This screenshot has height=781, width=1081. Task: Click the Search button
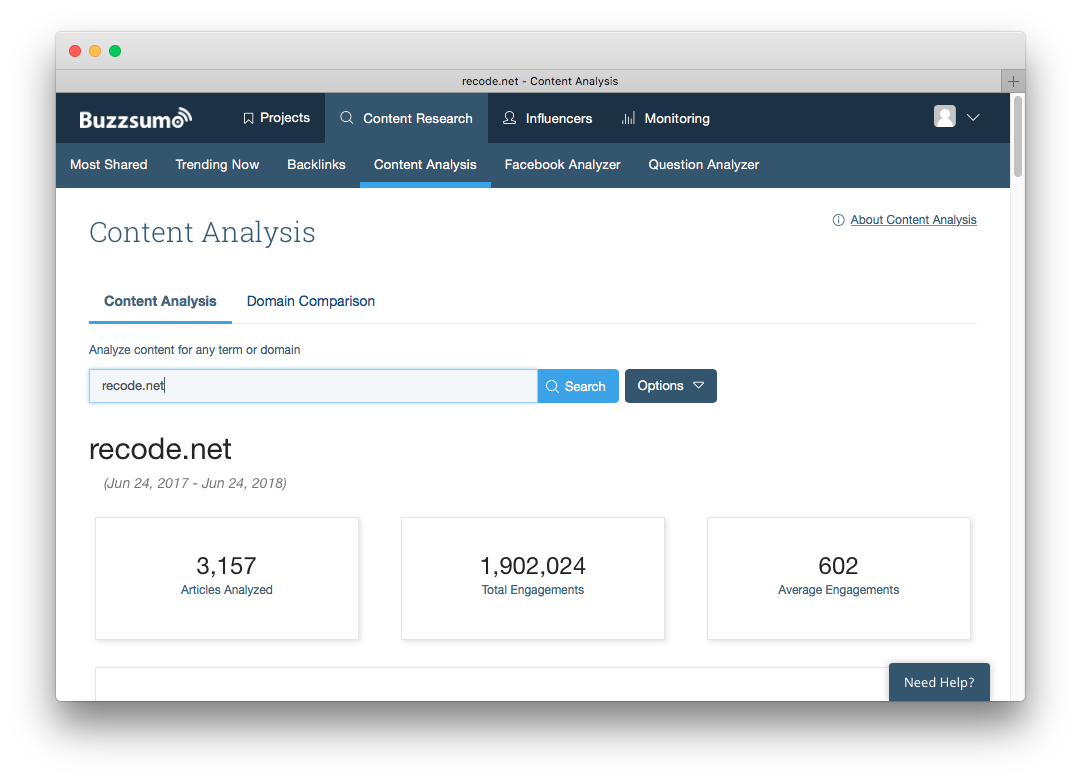tap(578, 386)
